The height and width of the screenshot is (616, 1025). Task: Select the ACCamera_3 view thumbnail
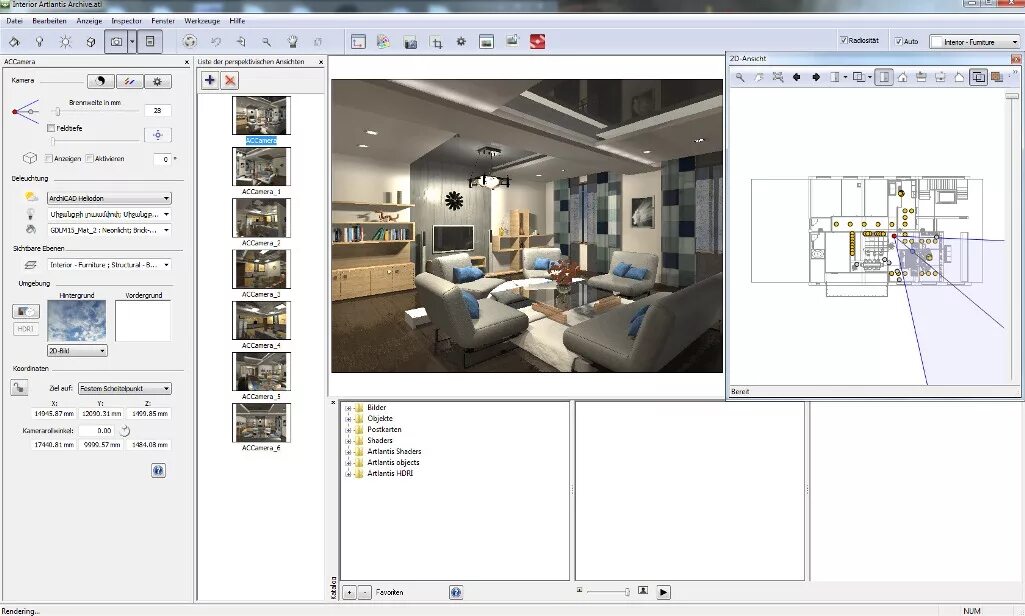pos(261,269)
